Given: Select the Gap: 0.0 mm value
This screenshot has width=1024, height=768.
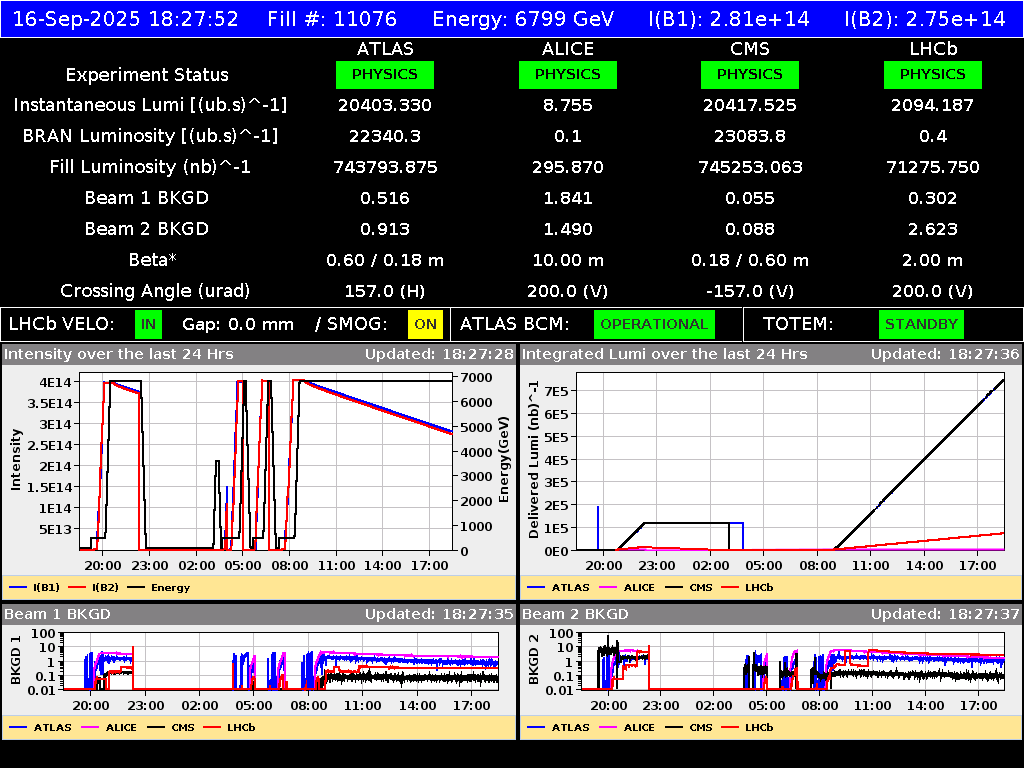Looking at the screenshot, I should [238, 325].
